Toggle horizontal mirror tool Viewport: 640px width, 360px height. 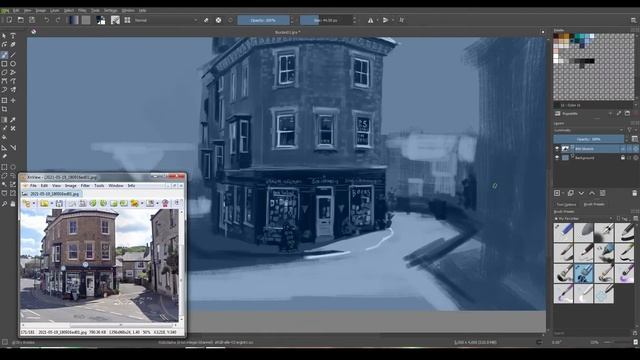coord(370,20)
